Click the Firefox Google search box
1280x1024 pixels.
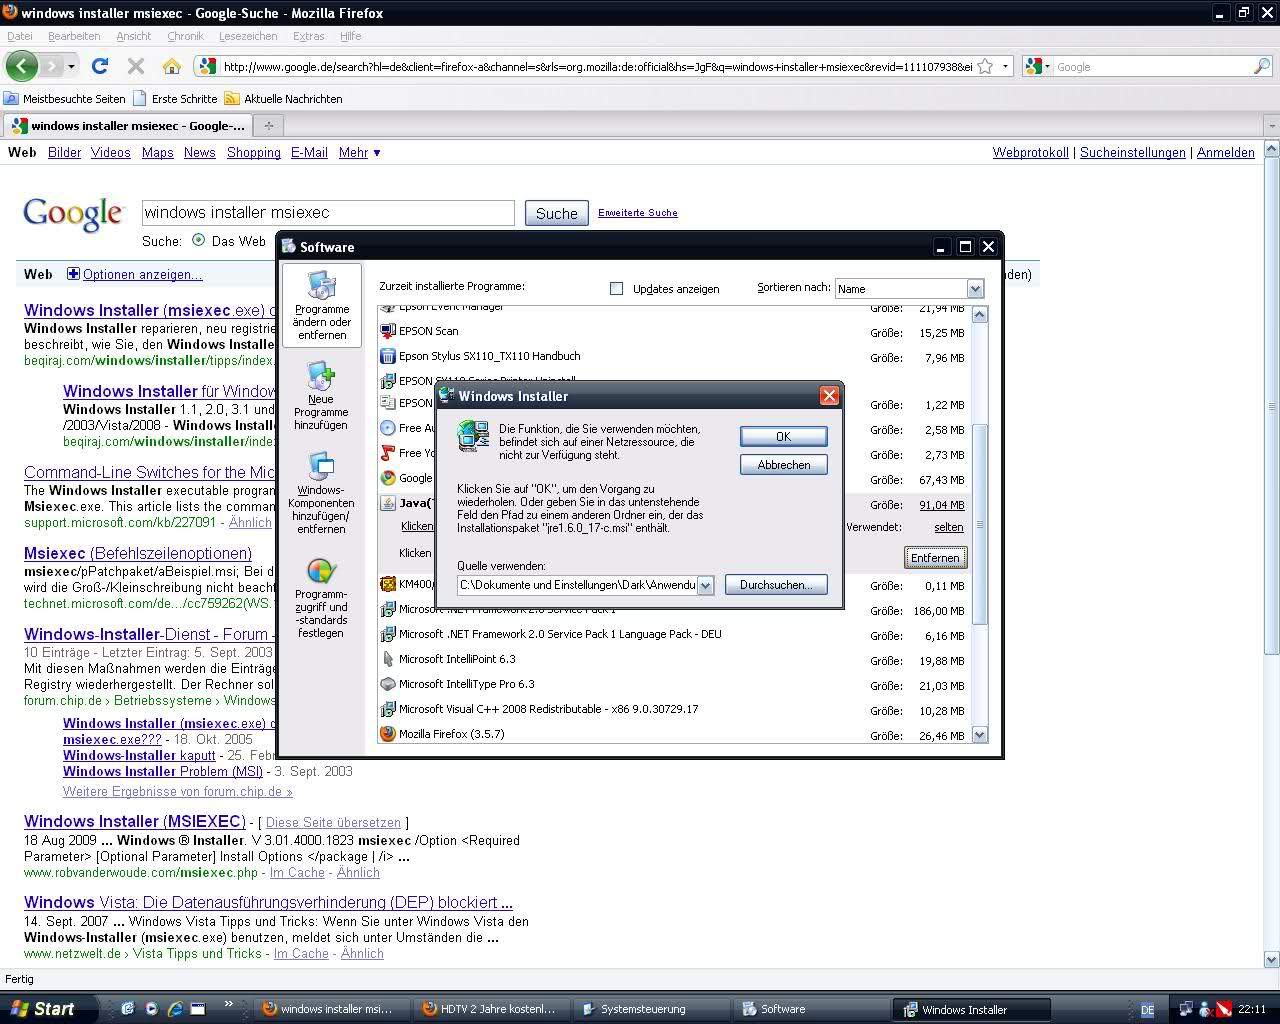(1151, 67)
